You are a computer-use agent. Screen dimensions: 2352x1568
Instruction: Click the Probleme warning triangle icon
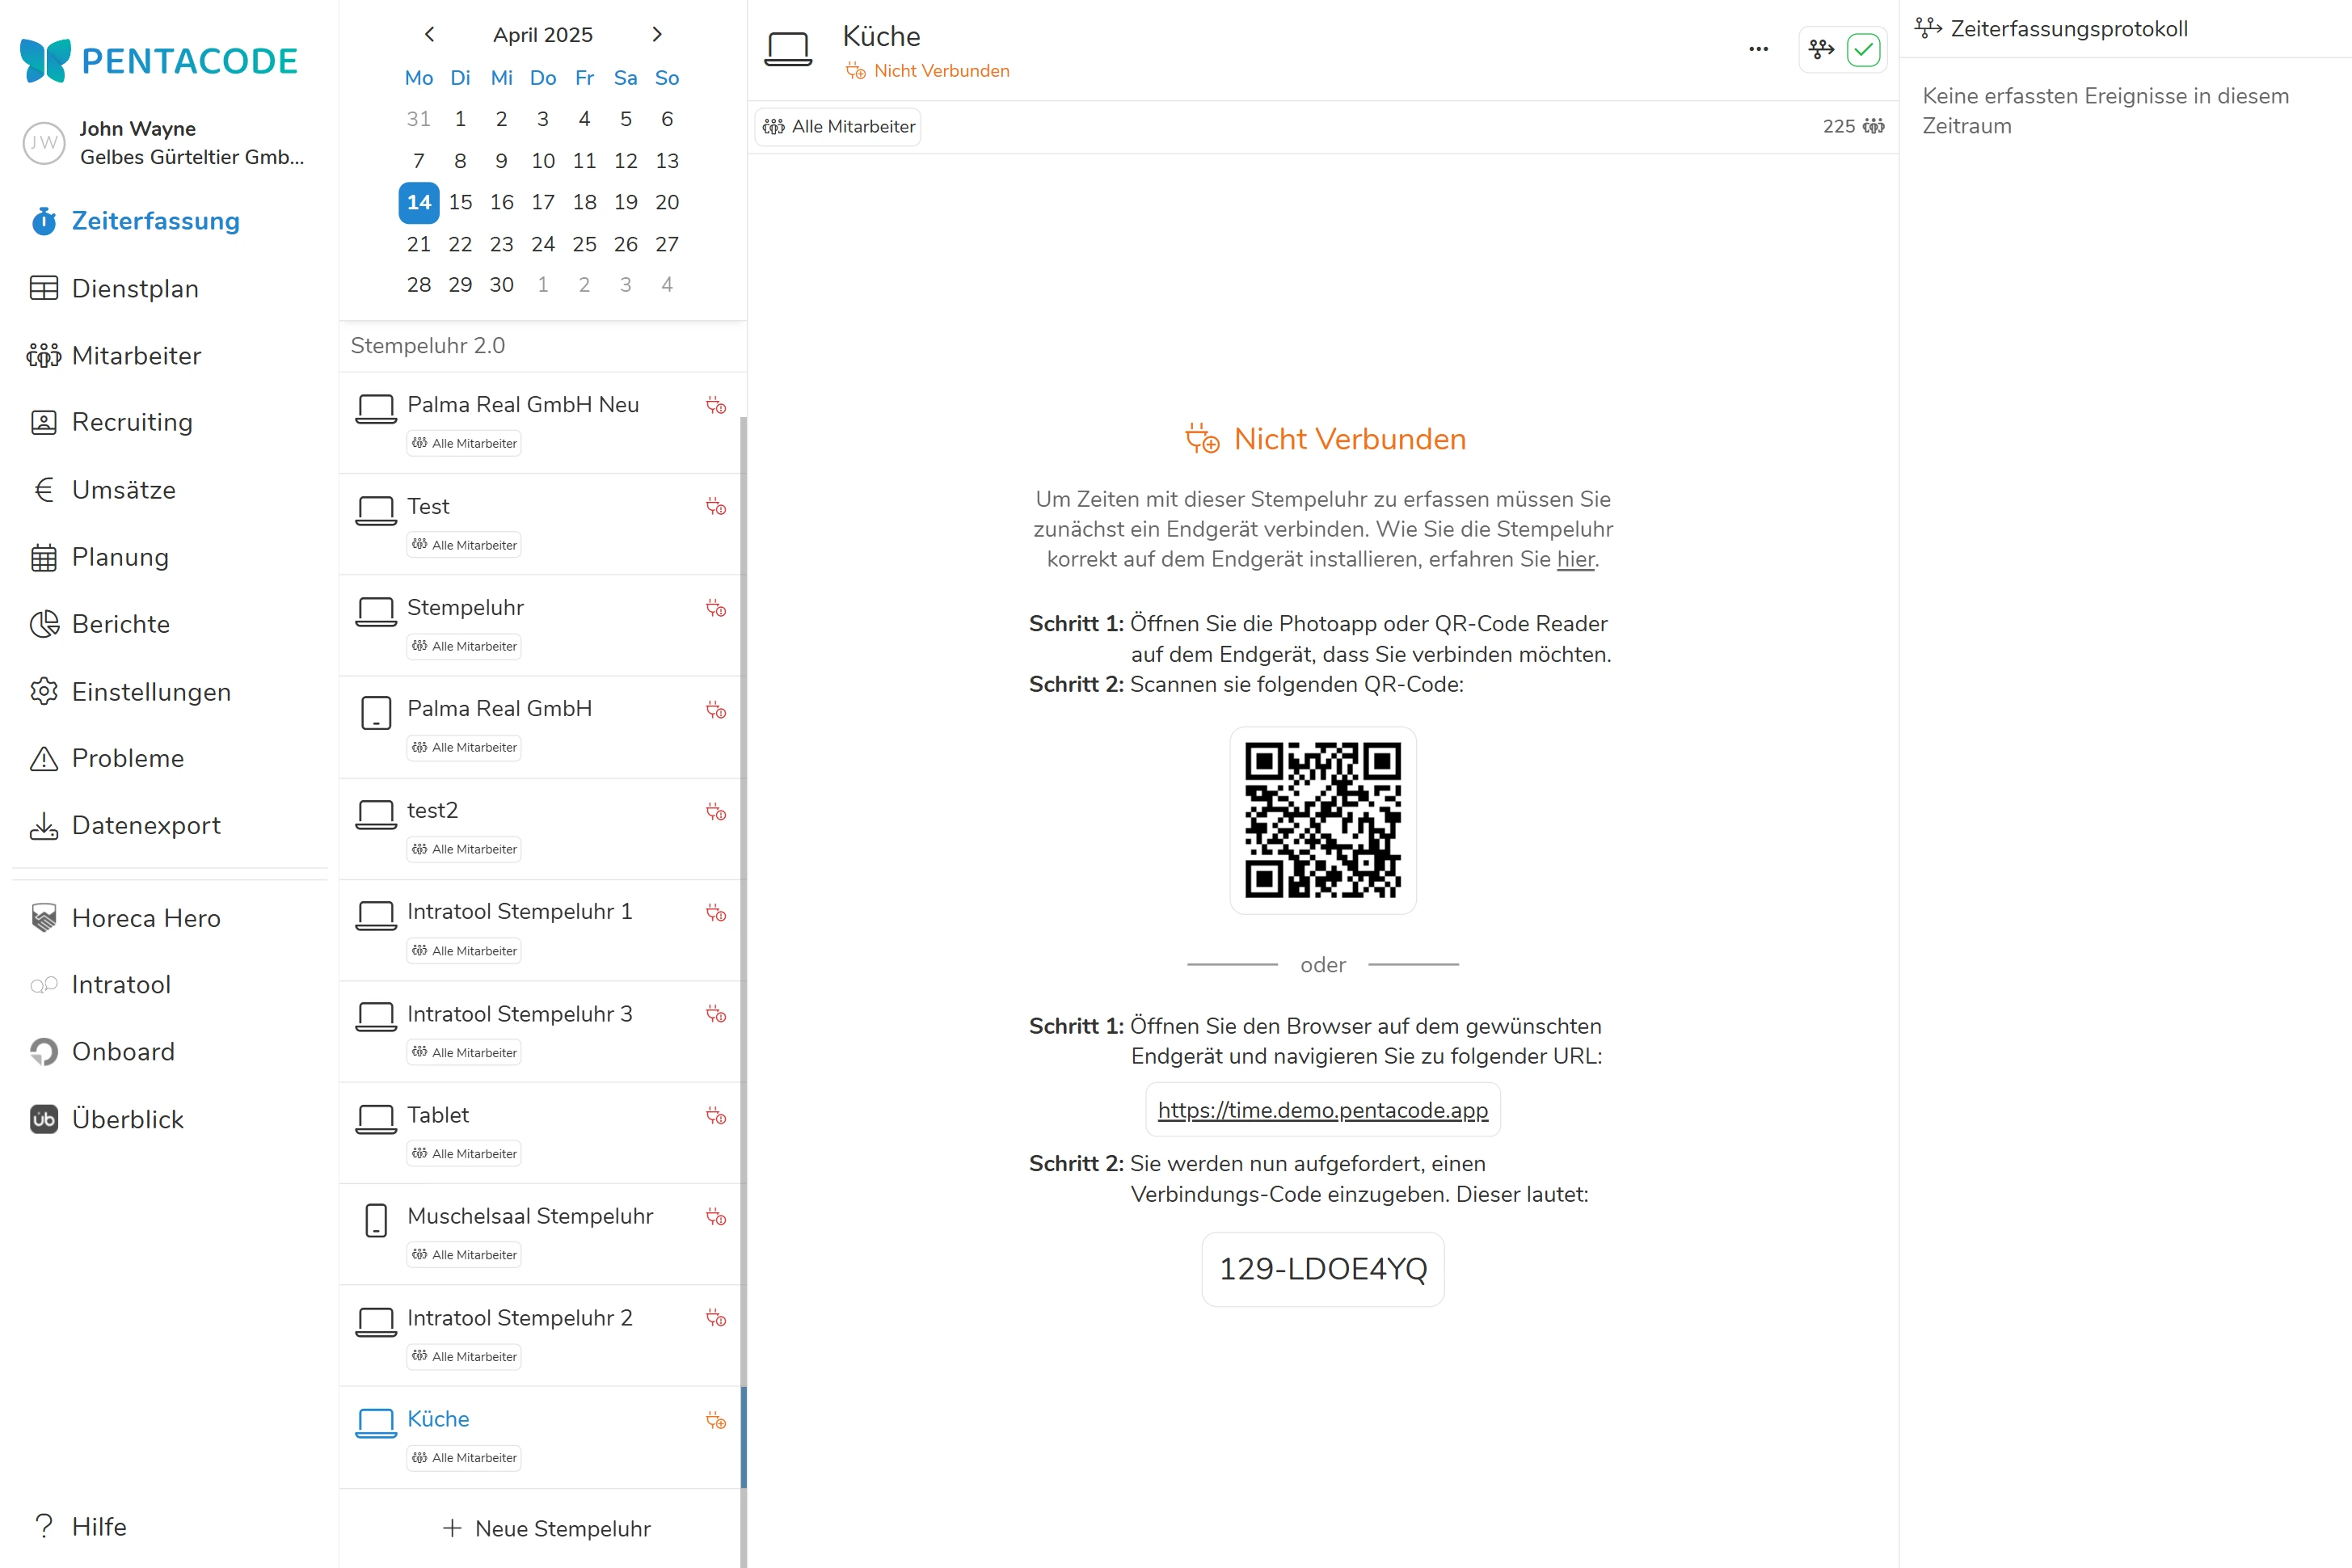click(43, 758)
